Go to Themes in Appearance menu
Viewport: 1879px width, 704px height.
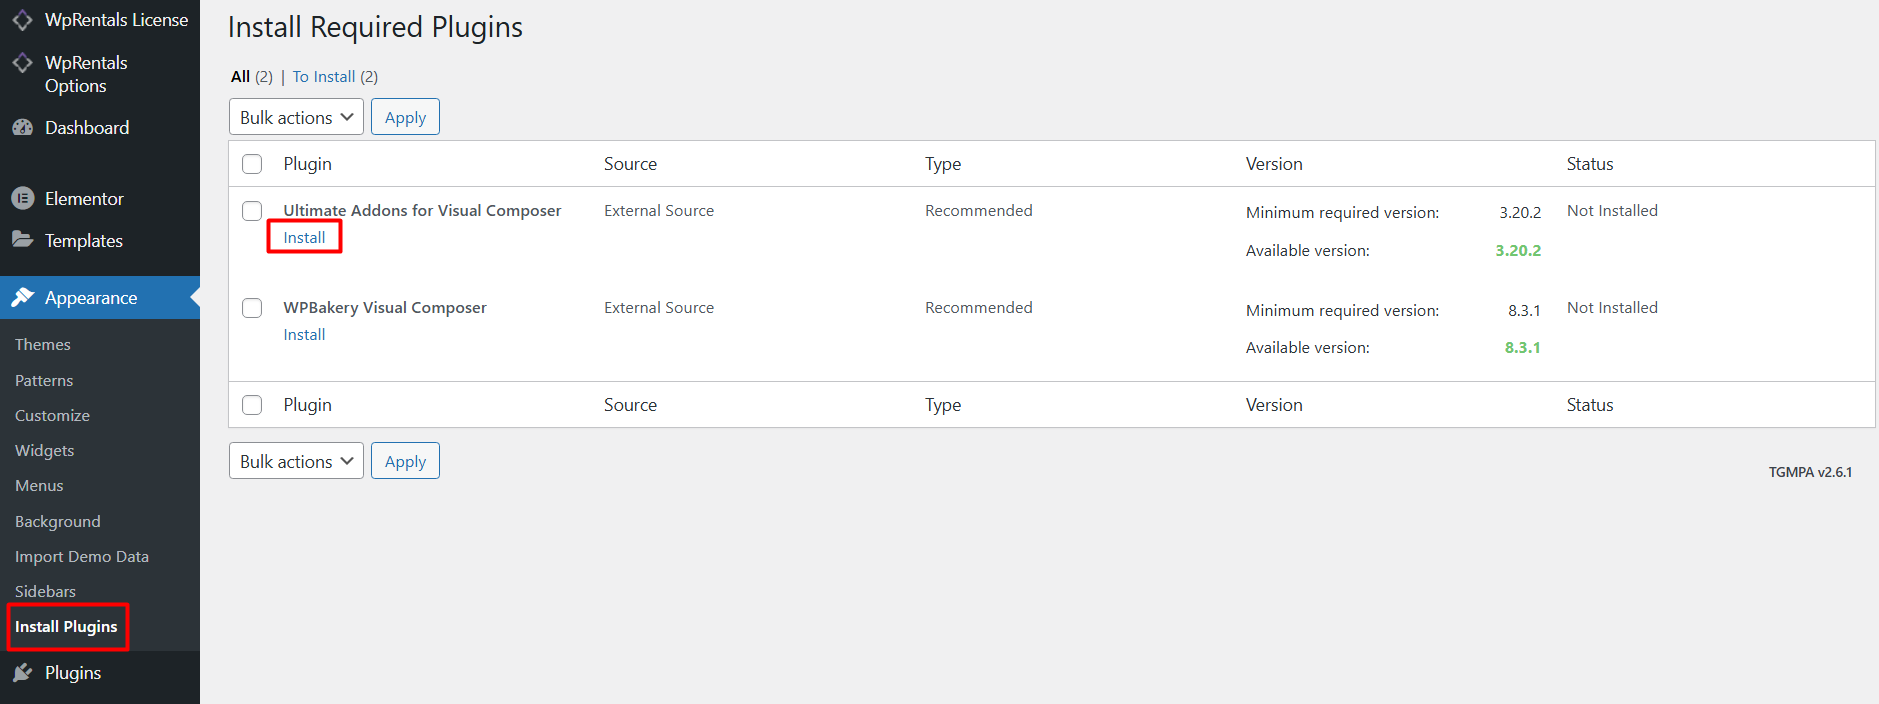tap(43, 345)
